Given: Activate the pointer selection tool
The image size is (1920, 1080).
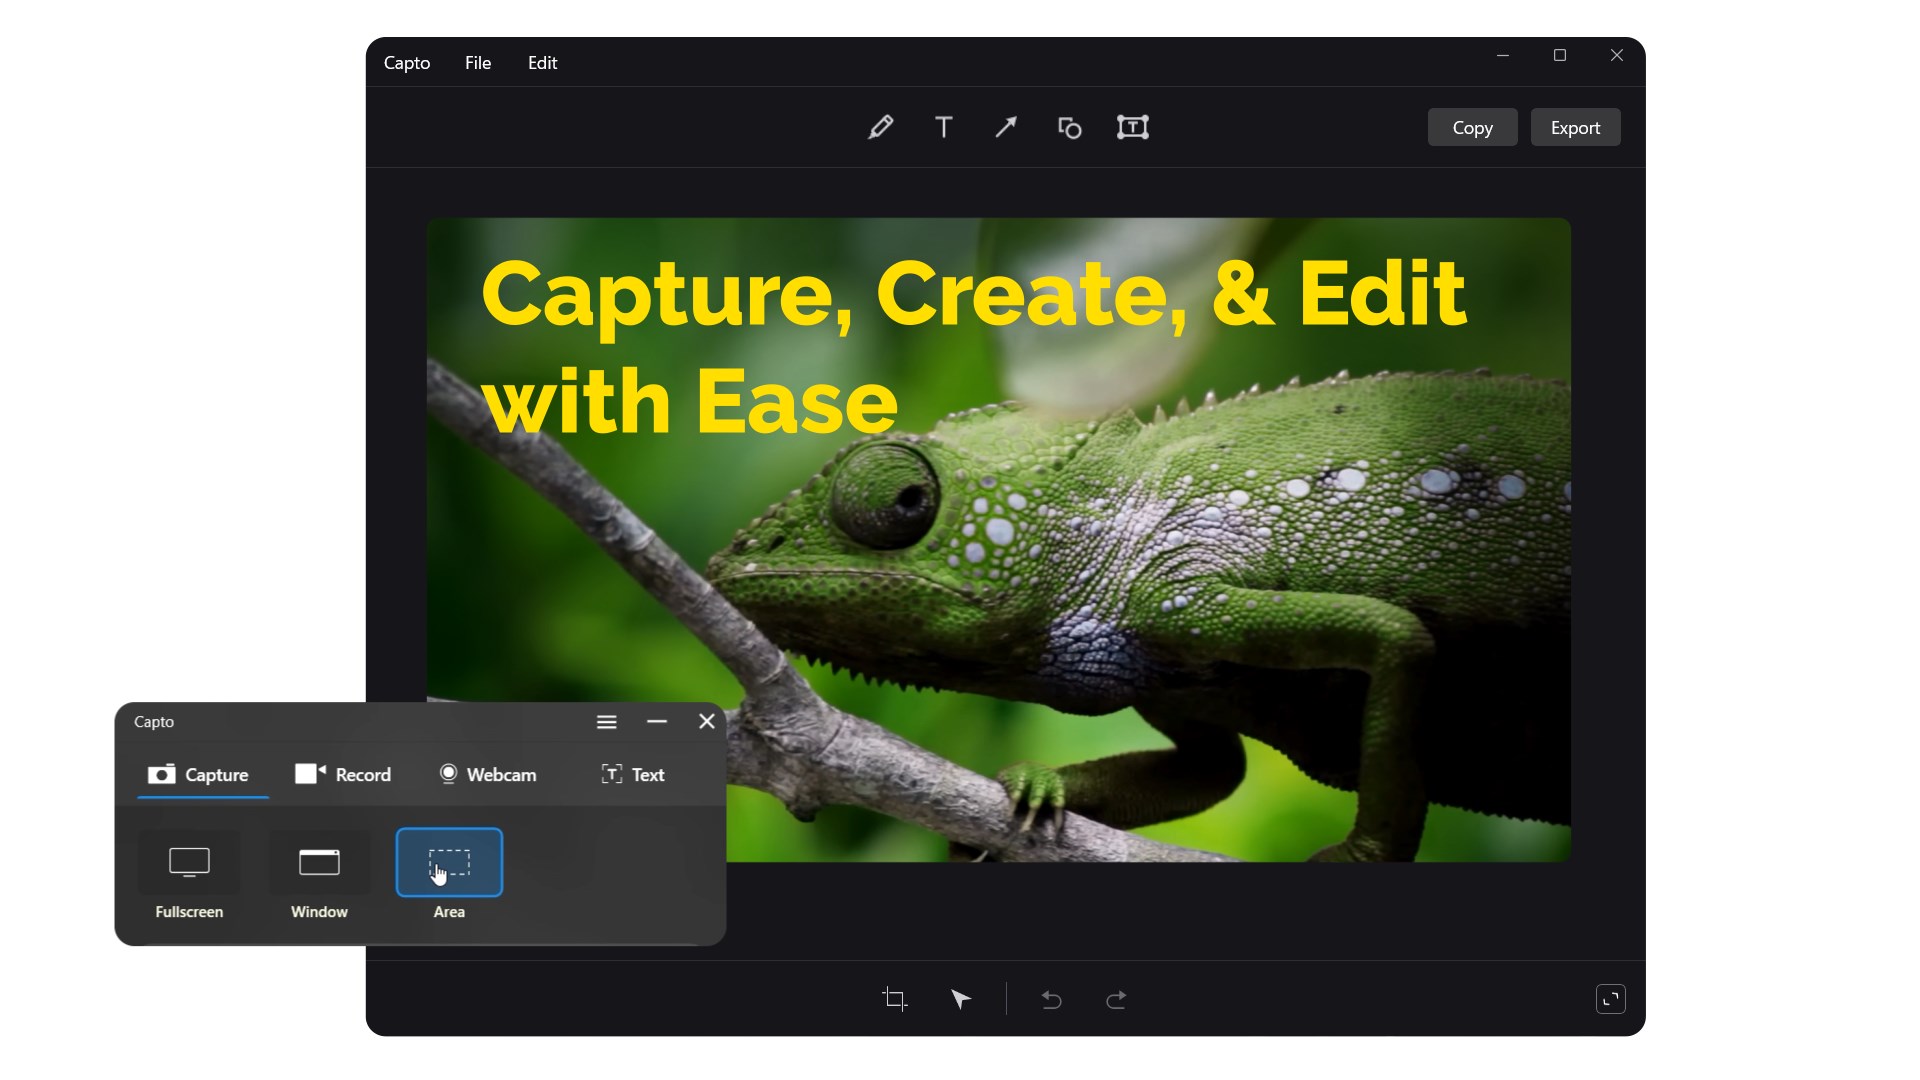Looking at the screenshot, I should [960, 999].
